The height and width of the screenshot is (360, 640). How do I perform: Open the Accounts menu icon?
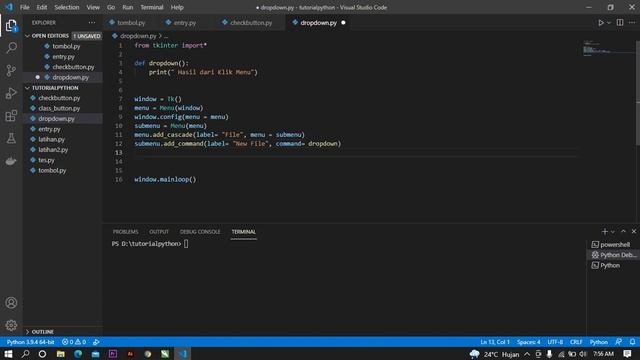[11, 302]
